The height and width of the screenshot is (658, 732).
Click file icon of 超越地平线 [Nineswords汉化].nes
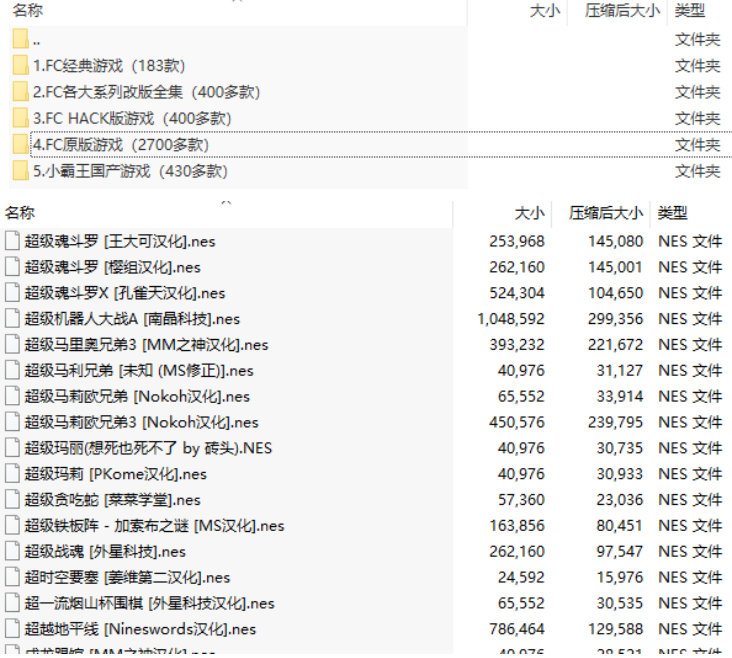(x=12, y=629)
